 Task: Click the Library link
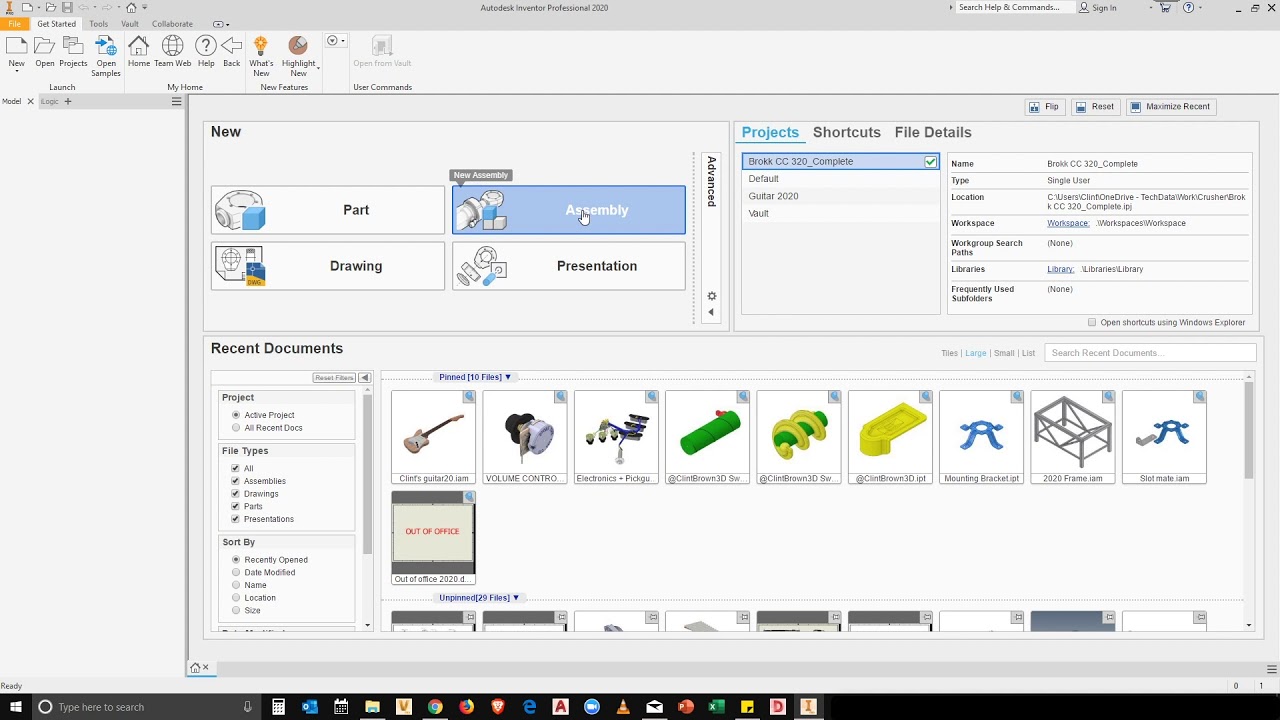[x=1061, y=269]
